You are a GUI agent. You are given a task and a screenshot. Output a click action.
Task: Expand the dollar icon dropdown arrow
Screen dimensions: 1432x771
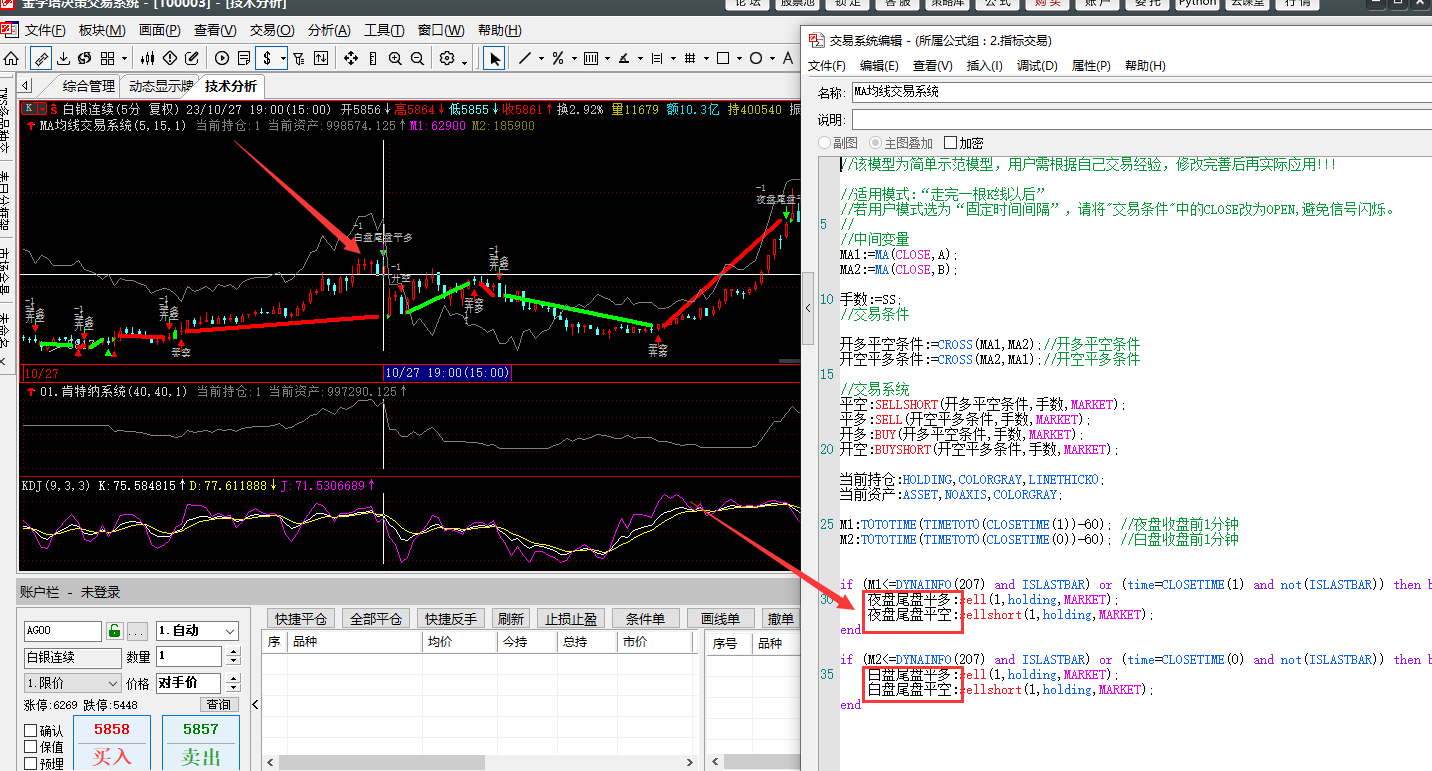[283, 59]
